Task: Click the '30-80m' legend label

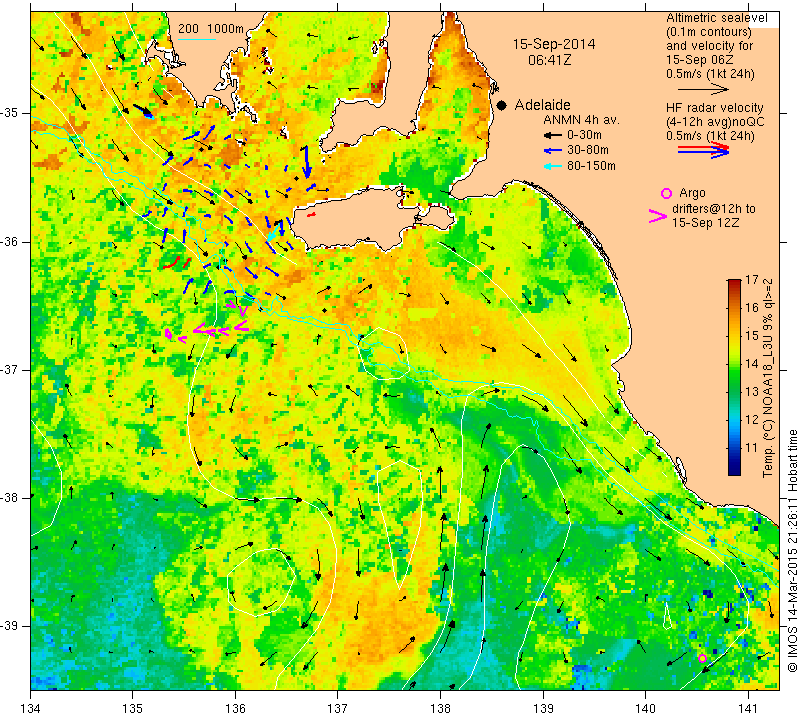Action: tap(588, 151)
